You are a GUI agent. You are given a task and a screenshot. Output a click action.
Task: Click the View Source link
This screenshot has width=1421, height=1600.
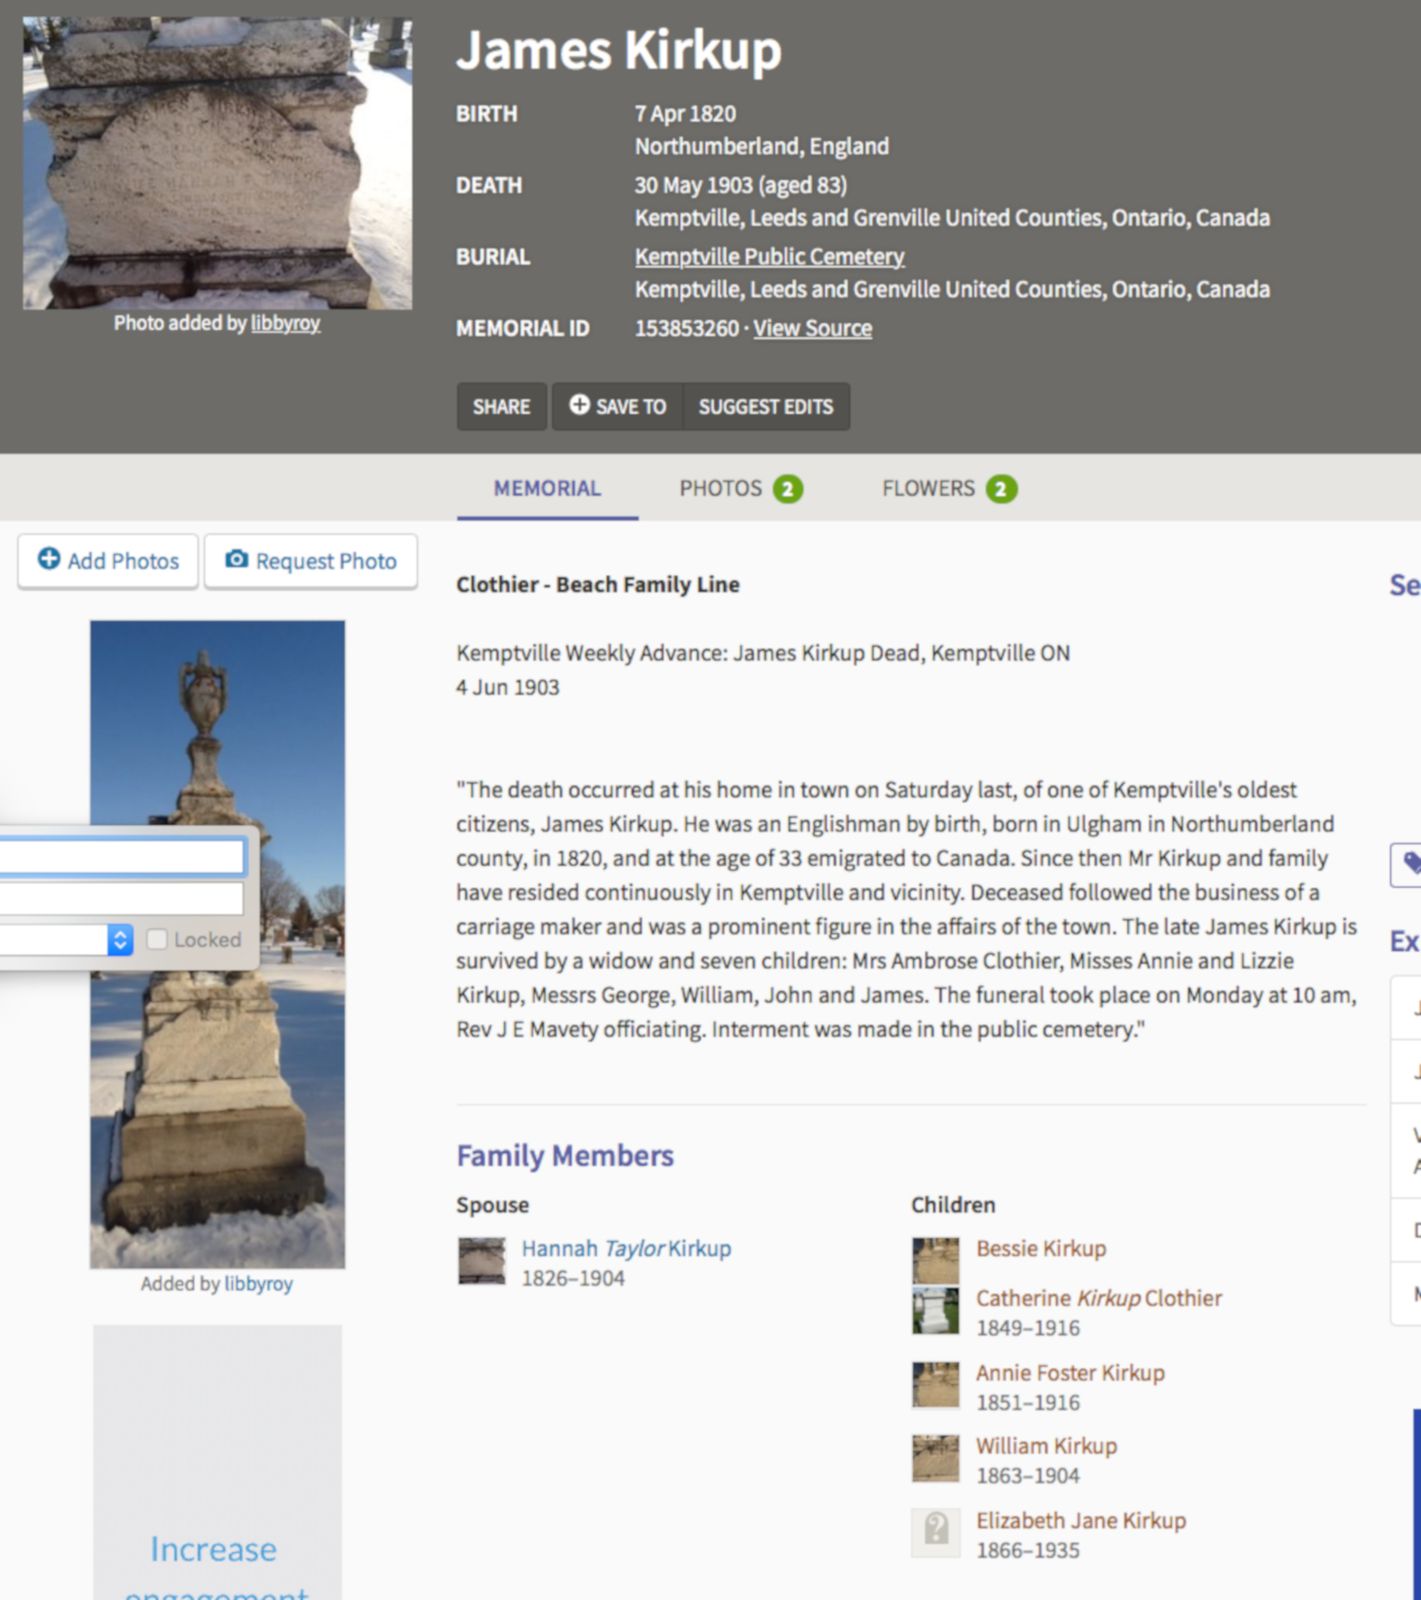click(812, 328)
